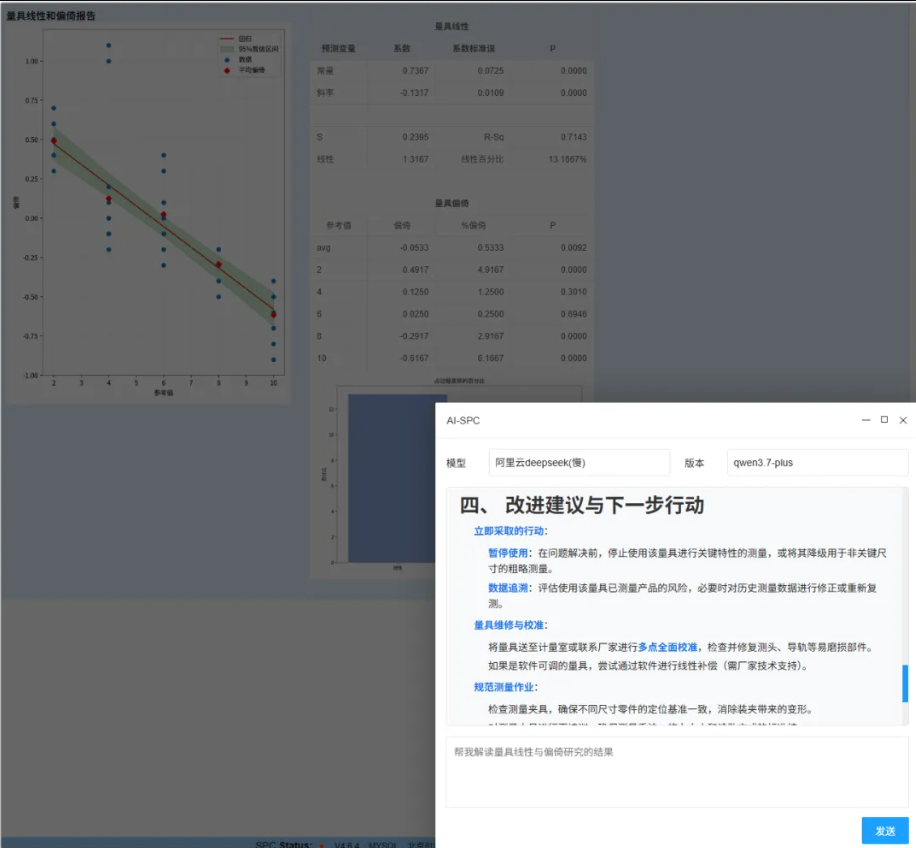The image size is (916, 848).
Task: Click the blue bar in the percentage chart
Action: 392,478
